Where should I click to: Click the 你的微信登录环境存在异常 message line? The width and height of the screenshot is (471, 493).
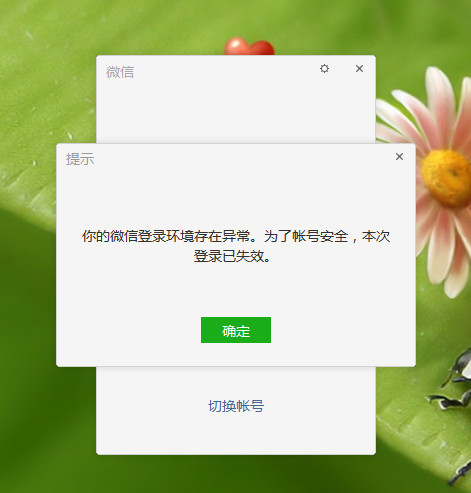click(236, 236)
